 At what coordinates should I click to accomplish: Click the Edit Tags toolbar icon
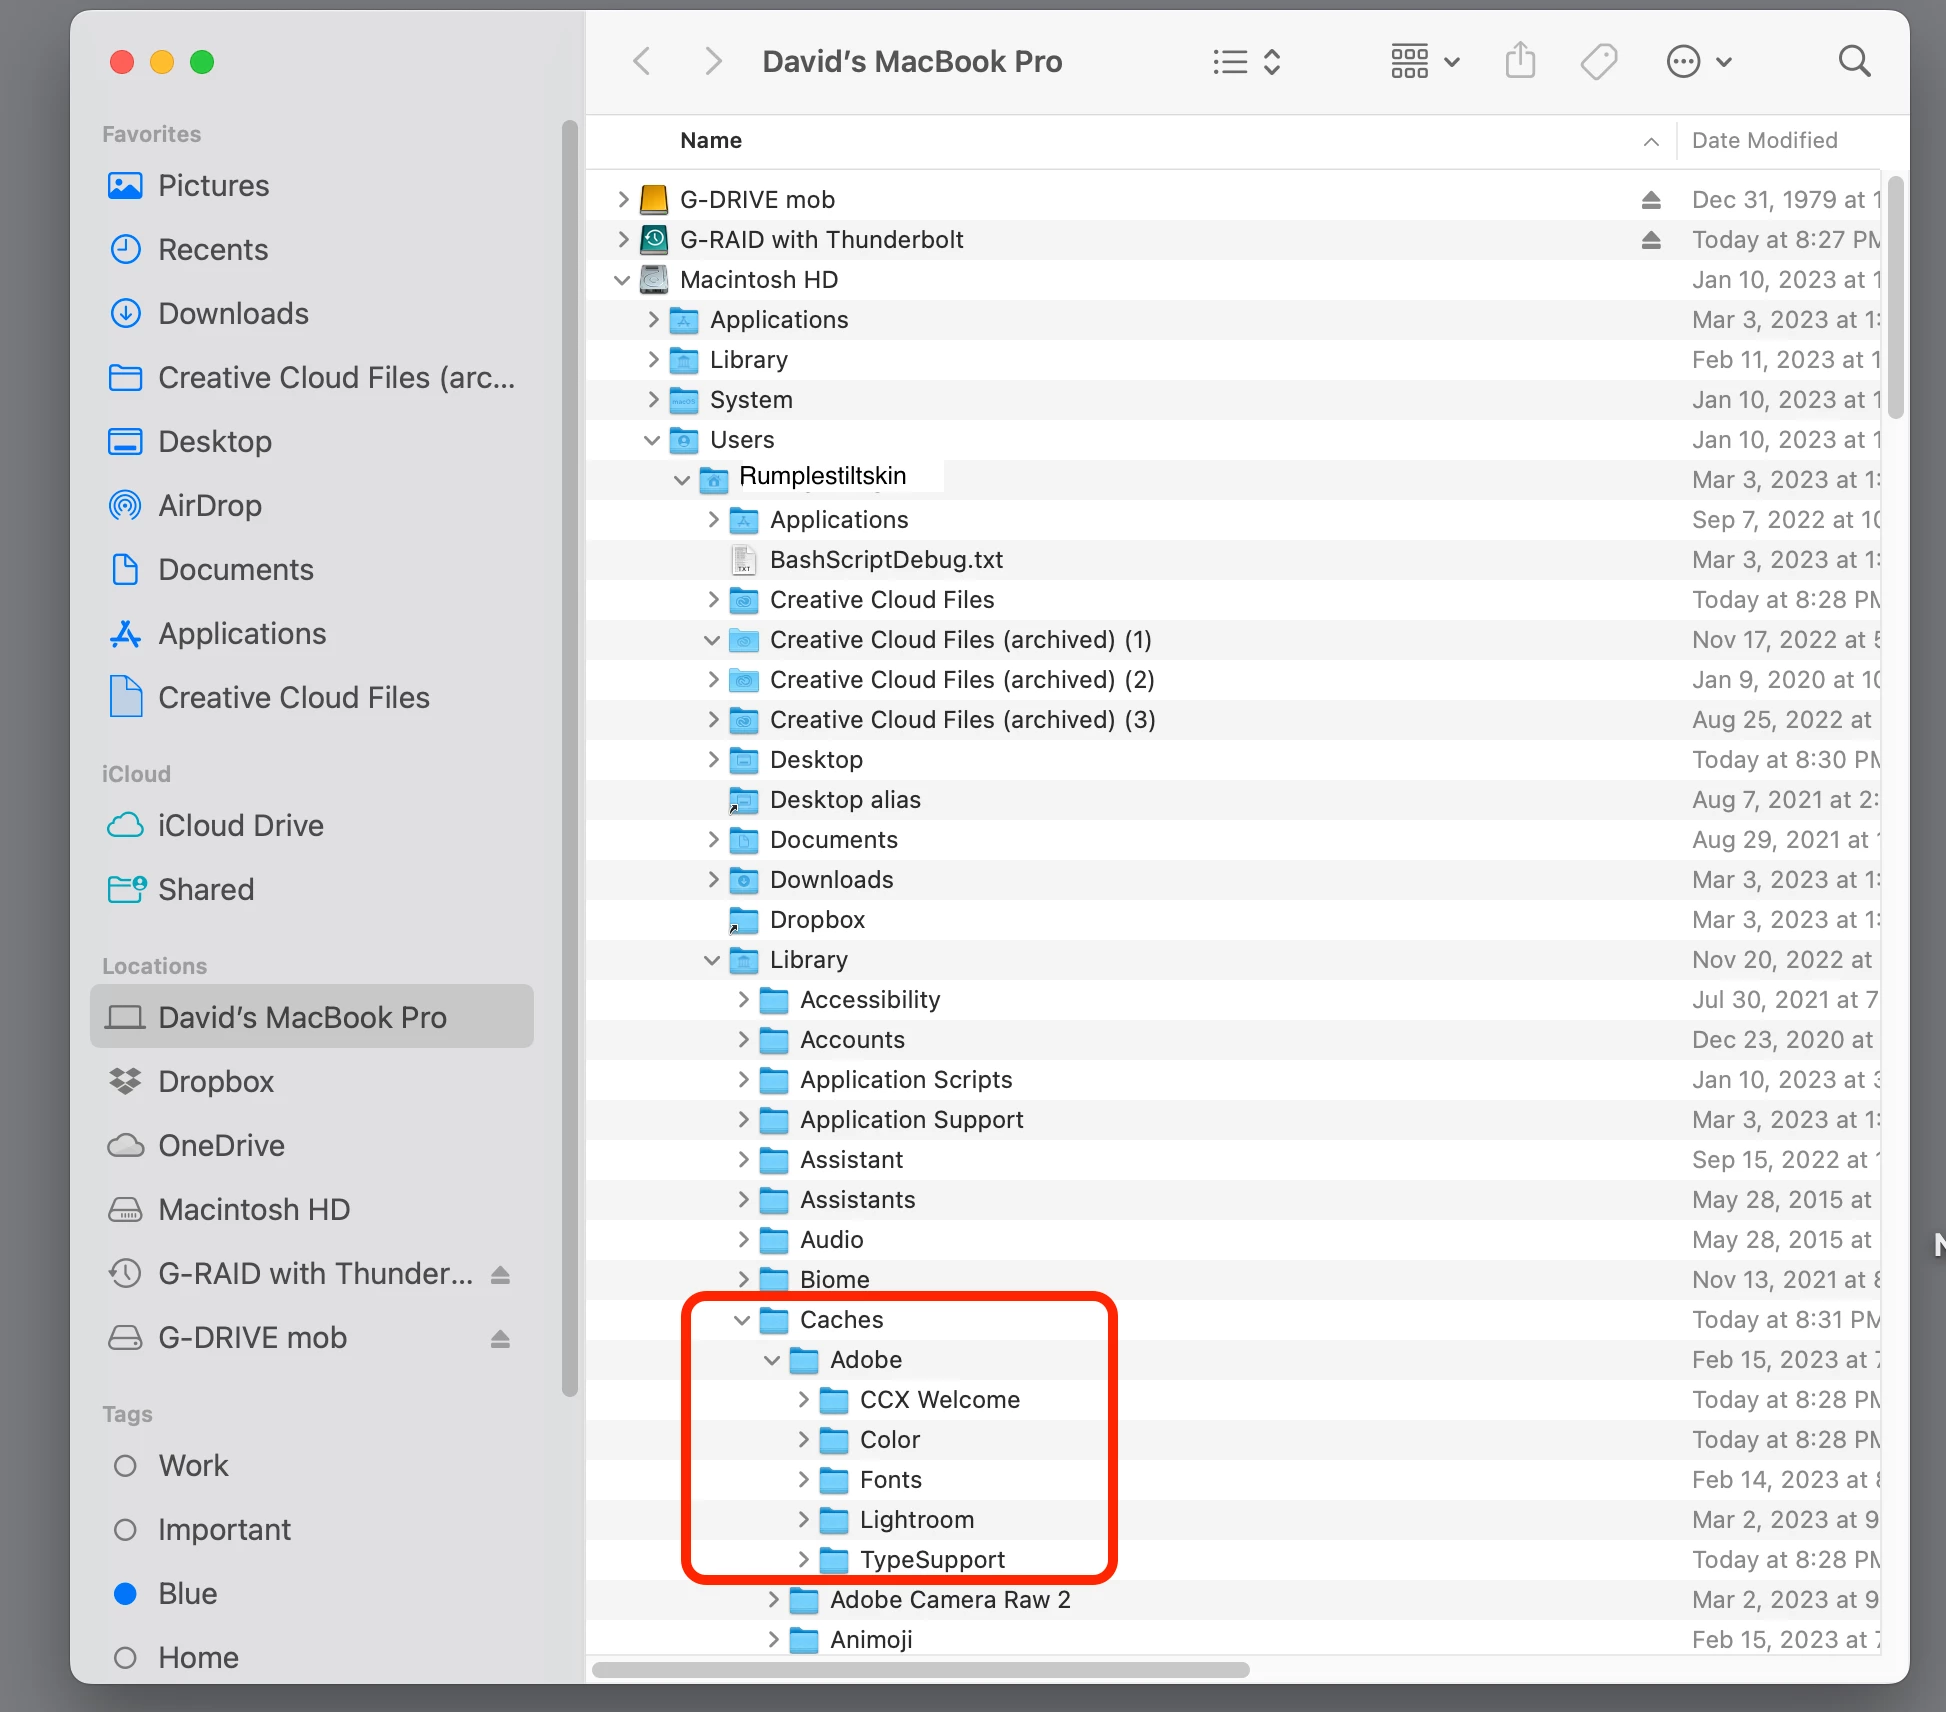click(1598, 62)
